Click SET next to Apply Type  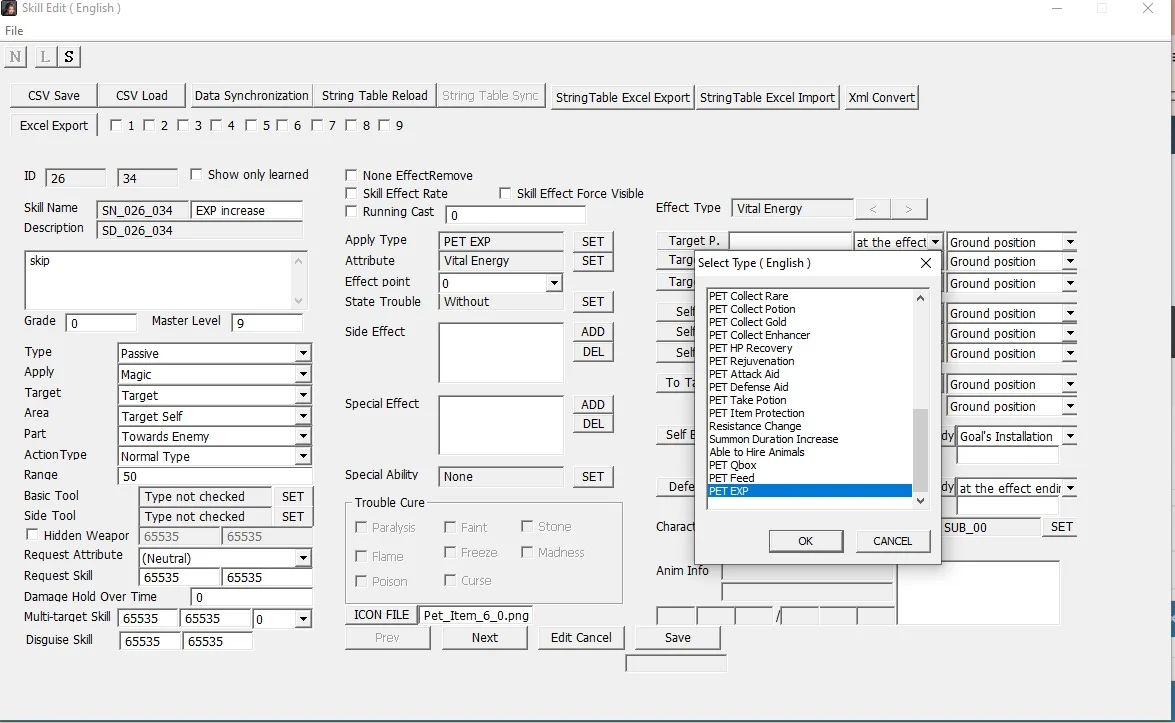(593, 241)
